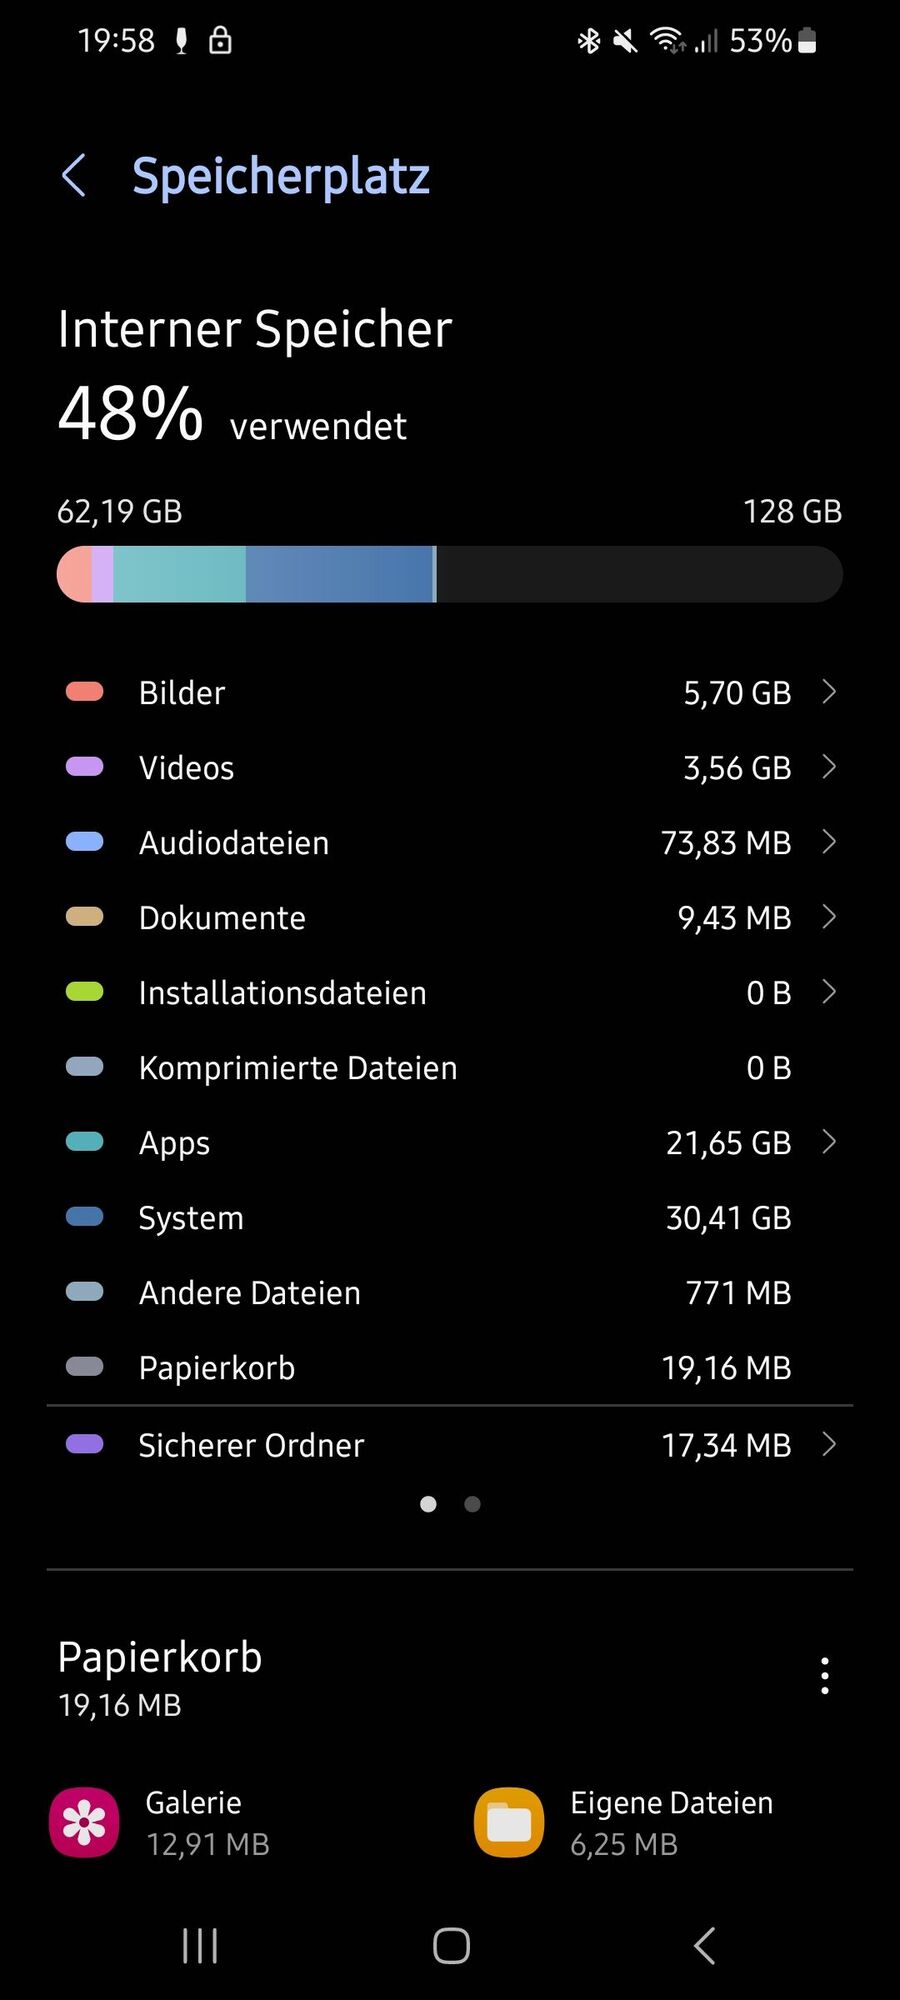The image size is (900, 2000).
Task: Open the Sicherer Ordner entry
Action: coord(450,1445)
